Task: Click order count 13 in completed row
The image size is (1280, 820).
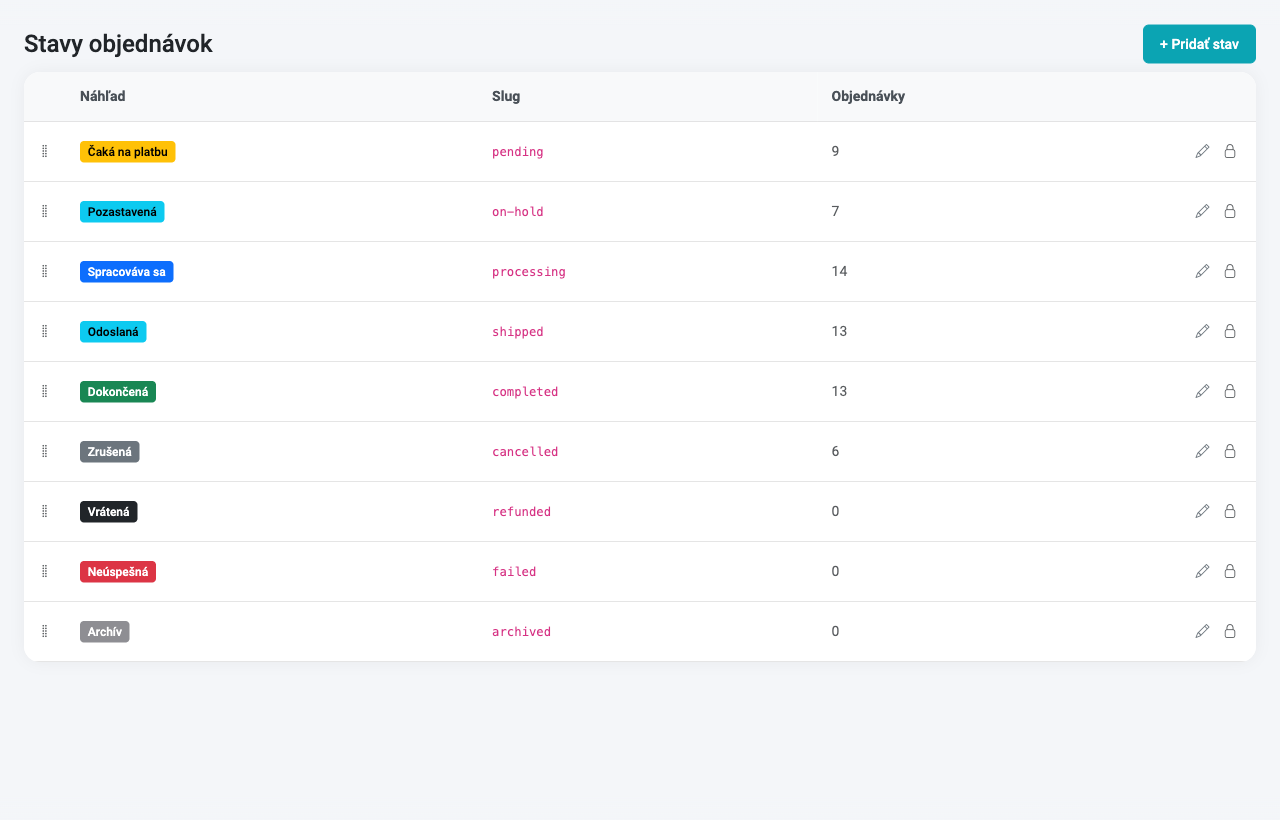Action: pyautogui.click(x=839, y=391)
